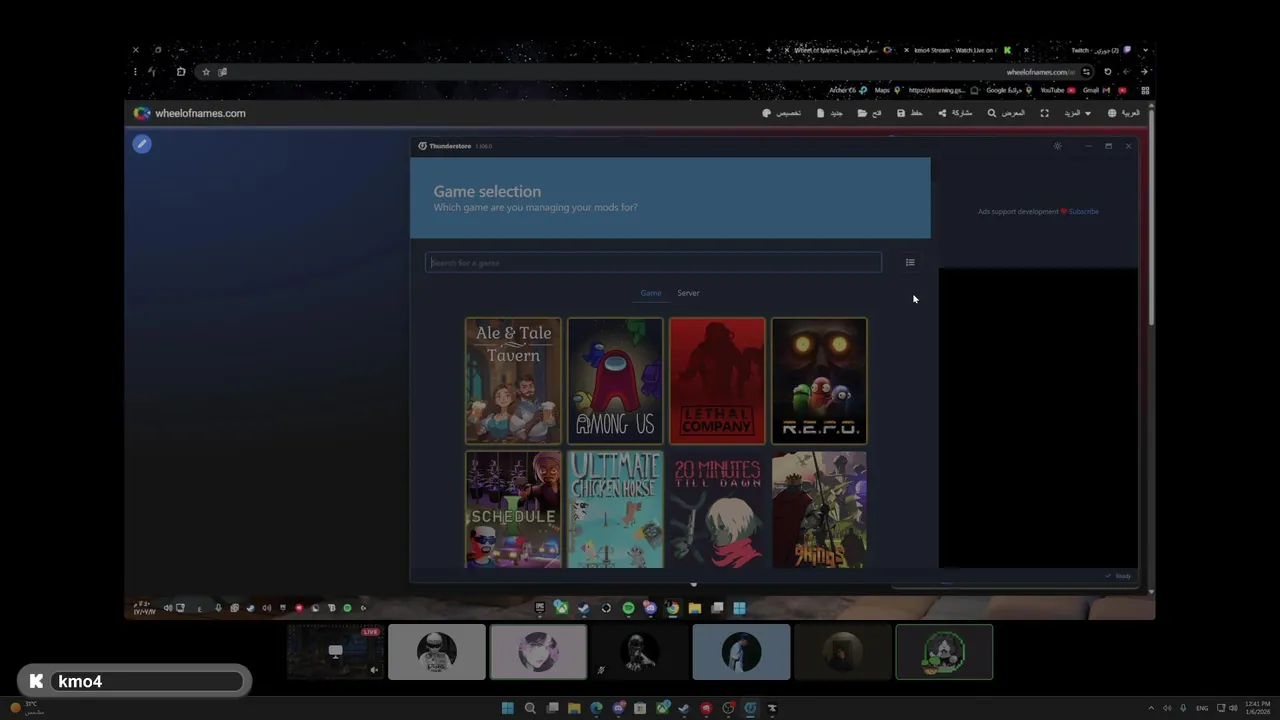Focus the 'Search for a game' field

[x=654, y=262]
